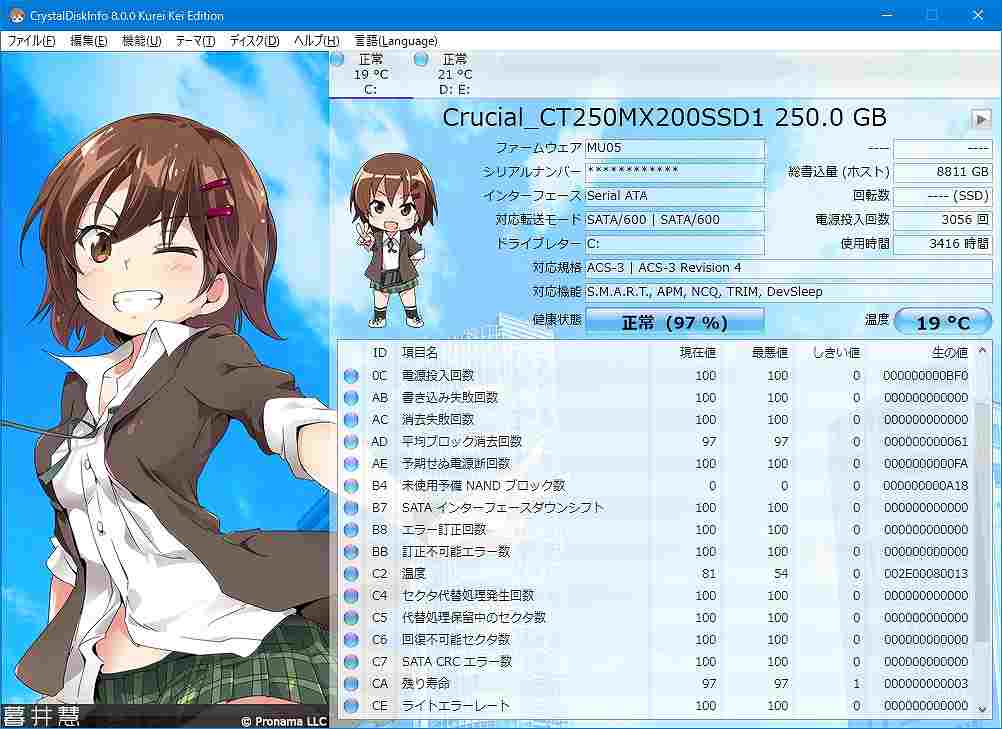The image size is (1002, 729).
Task: Click the transfer mode field SATA/600
Action: (x=675, y=220)
